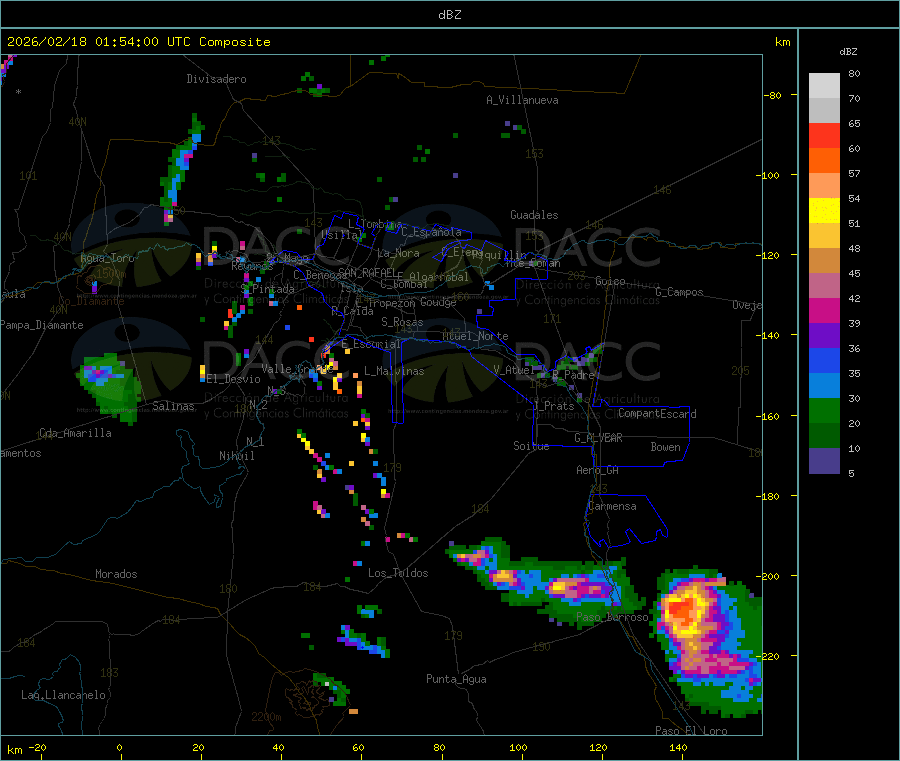Click the L_Malvinas map label

394,371
